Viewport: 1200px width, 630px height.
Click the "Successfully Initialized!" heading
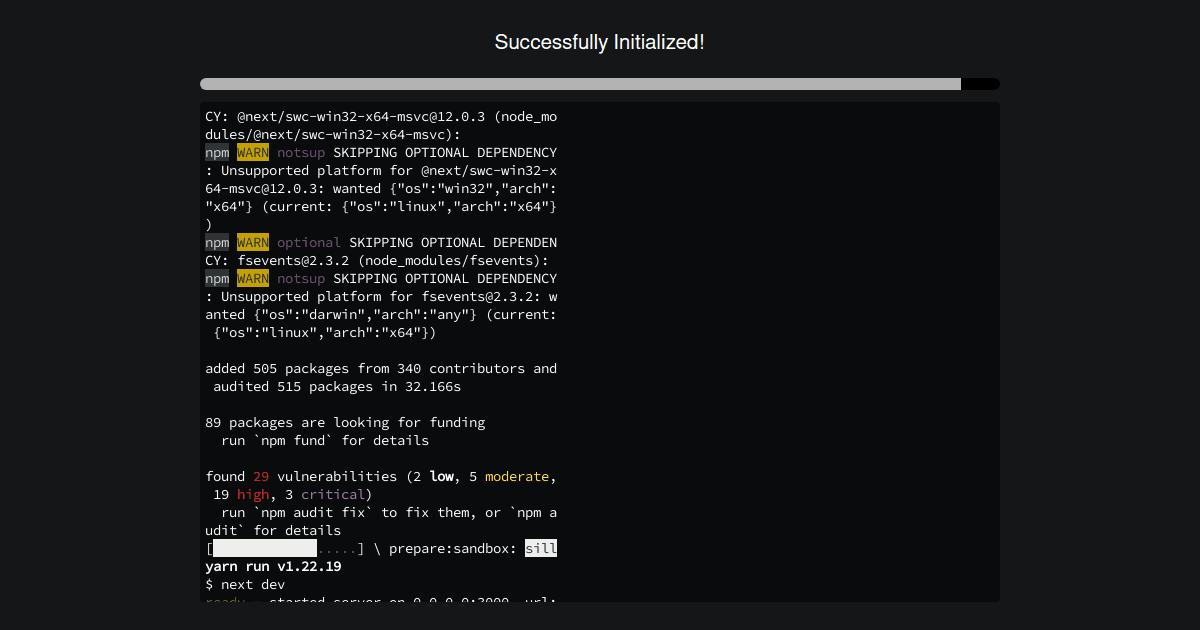(599, 42)
